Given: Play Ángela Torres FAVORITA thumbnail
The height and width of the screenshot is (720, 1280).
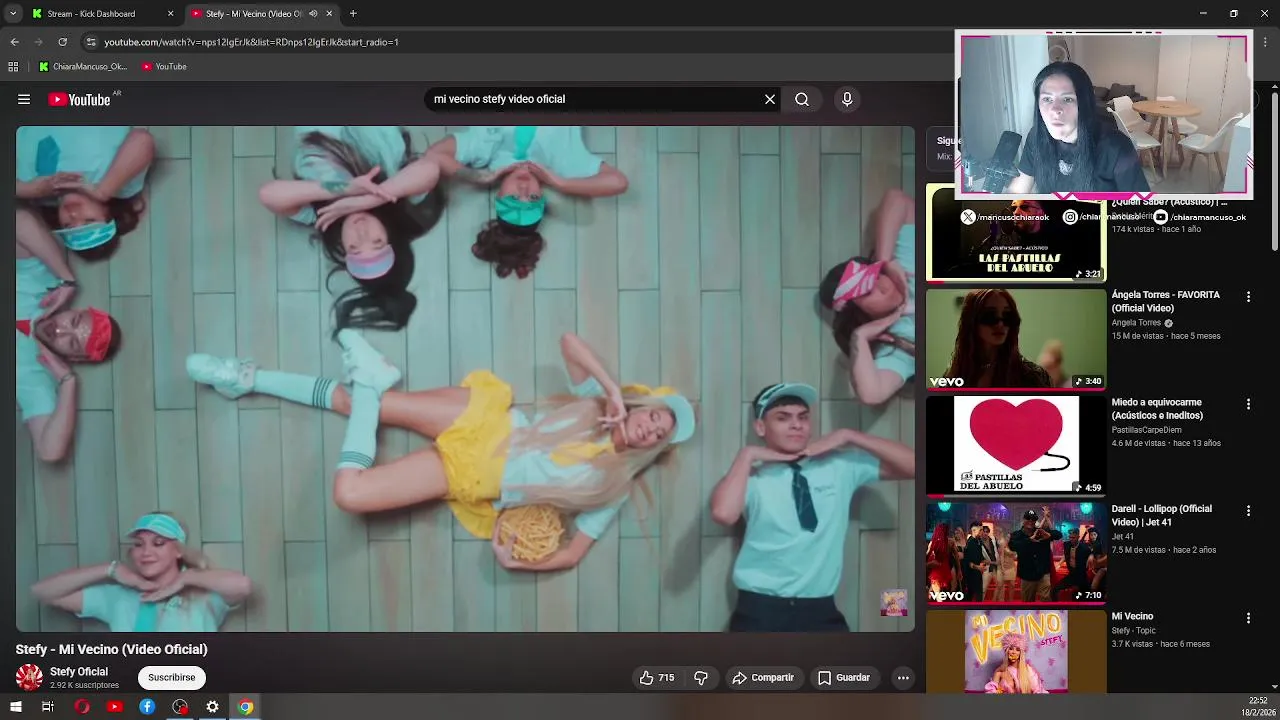Looking at the screenshot, I should click(1016, 339).
